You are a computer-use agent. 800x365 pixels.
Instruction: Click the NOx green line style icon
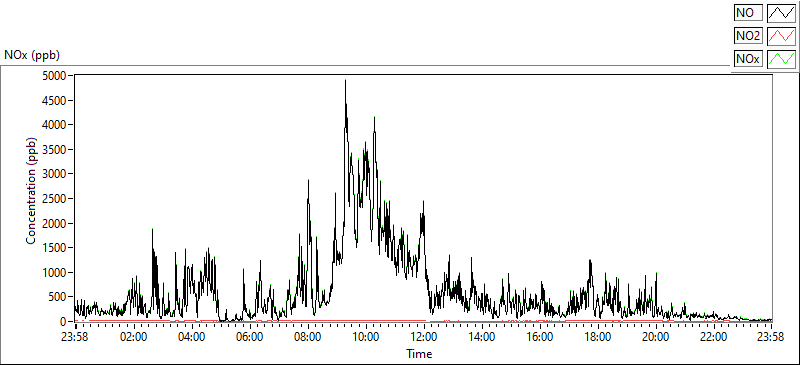coord(781,59)
